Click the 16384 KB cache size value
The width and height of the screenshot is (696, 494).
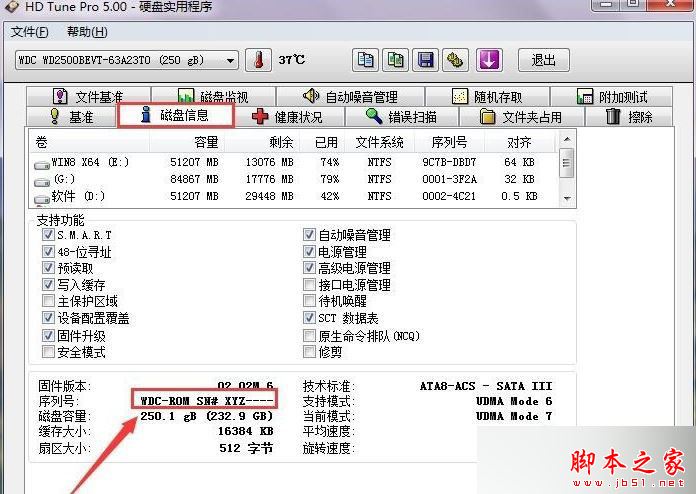click(245, 431)
